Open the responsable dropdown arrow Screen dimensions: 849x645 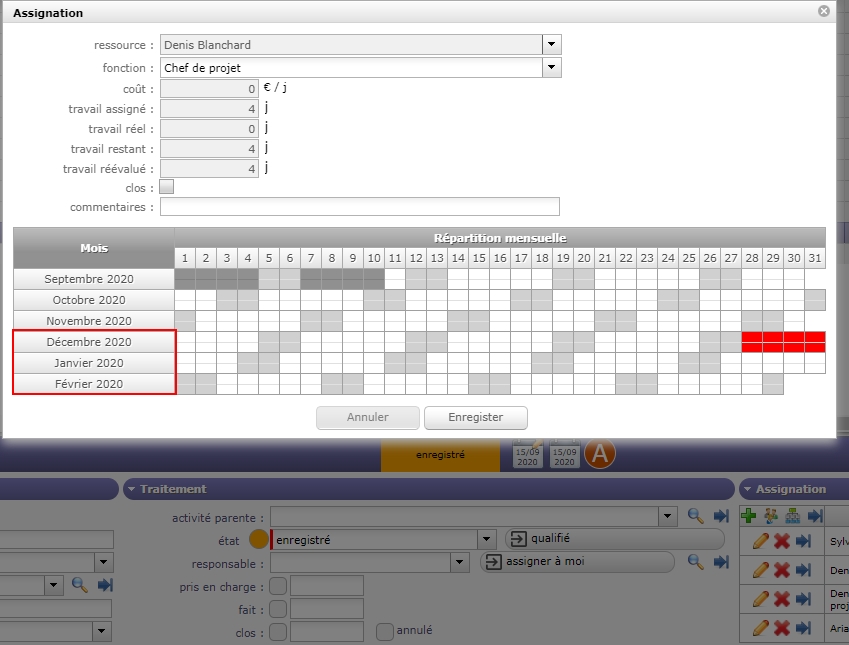click(x=459, y=562)
